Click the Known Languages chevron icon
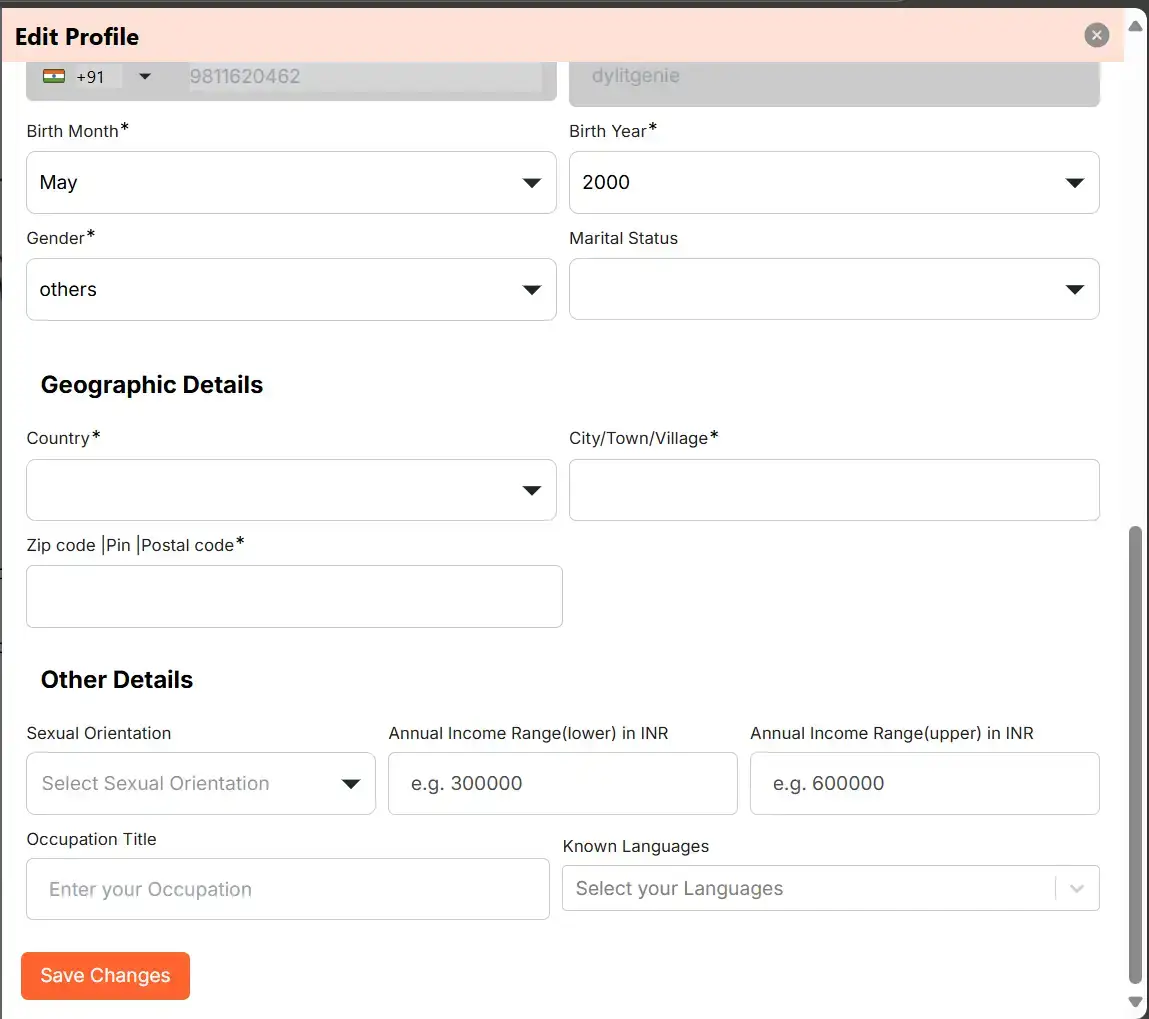Image resolution: width=1149 pixels, height=1019 pixels. 1077,889
